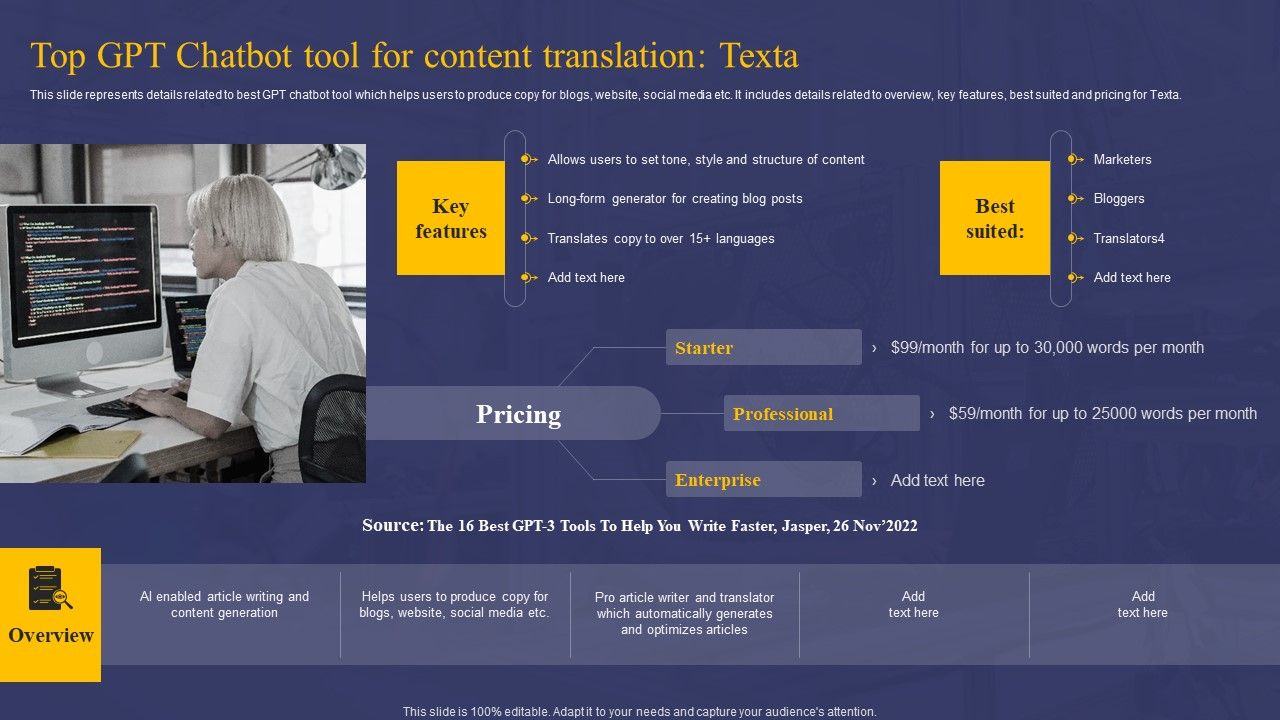Click the 'Translators4' text
1280x720 pixels.
tap(1129, 238)
